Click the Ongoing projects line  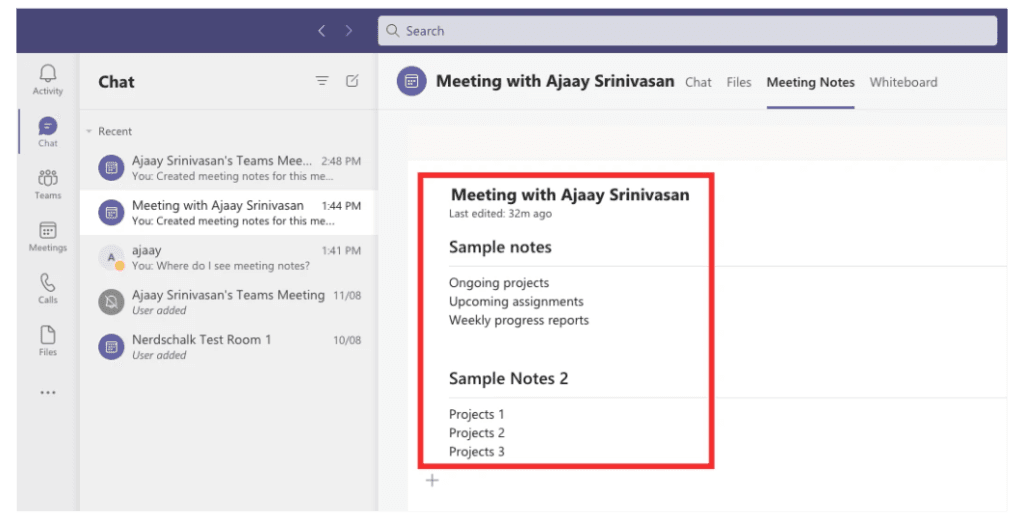499,283
